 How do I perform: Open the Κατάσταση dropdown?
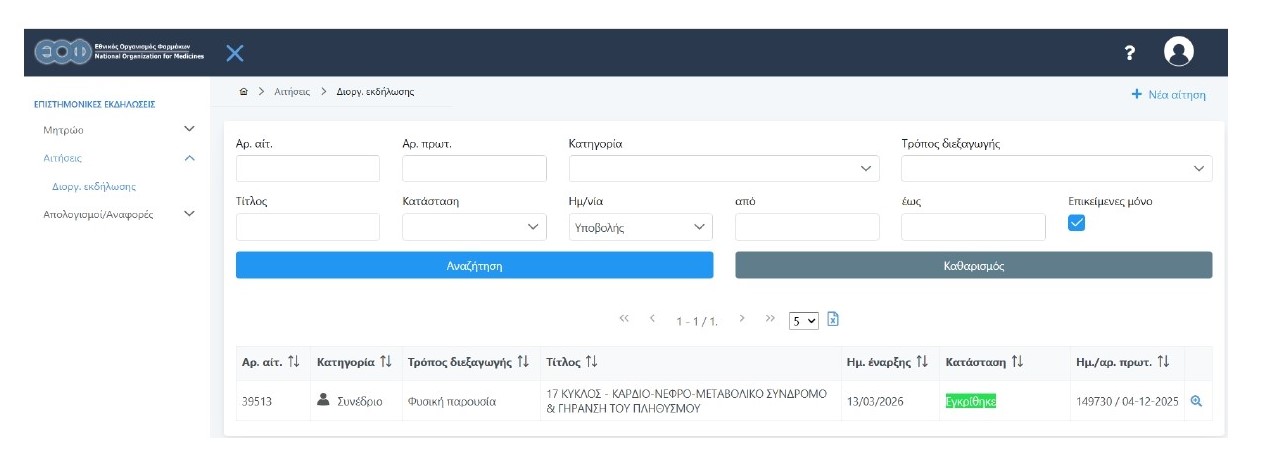tap(474, 227)
